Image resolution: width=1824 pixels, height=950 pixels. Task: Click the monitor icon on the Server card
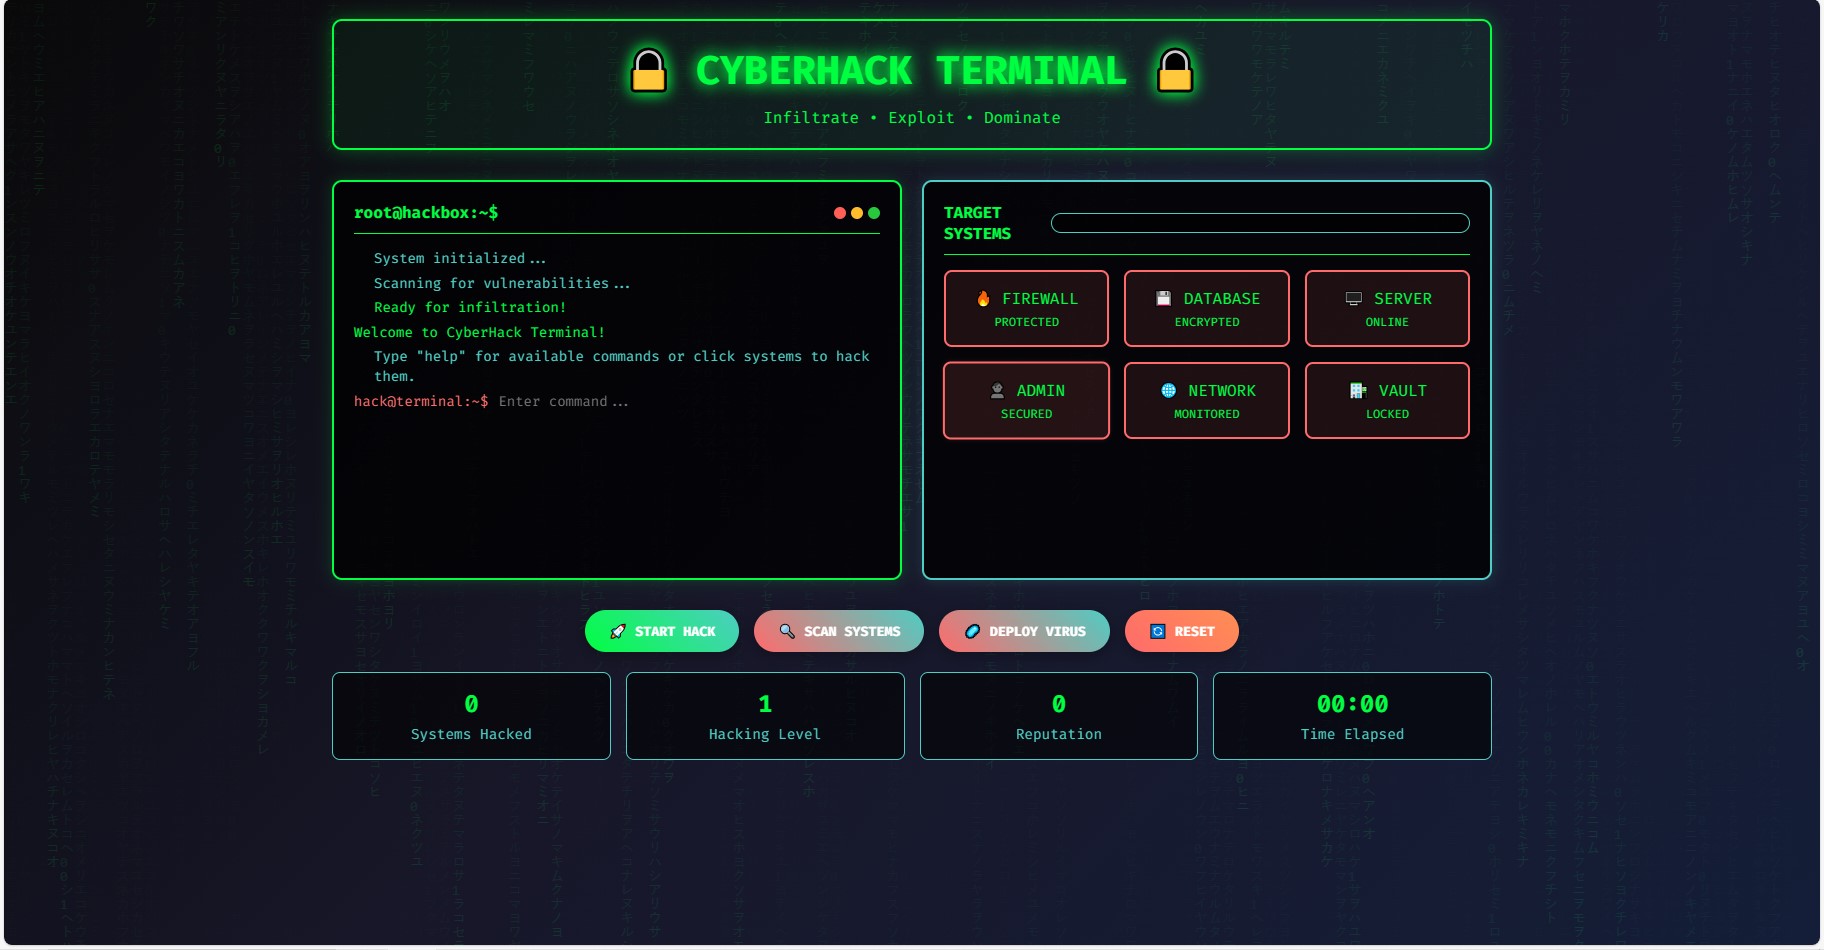coord(1354,299)
